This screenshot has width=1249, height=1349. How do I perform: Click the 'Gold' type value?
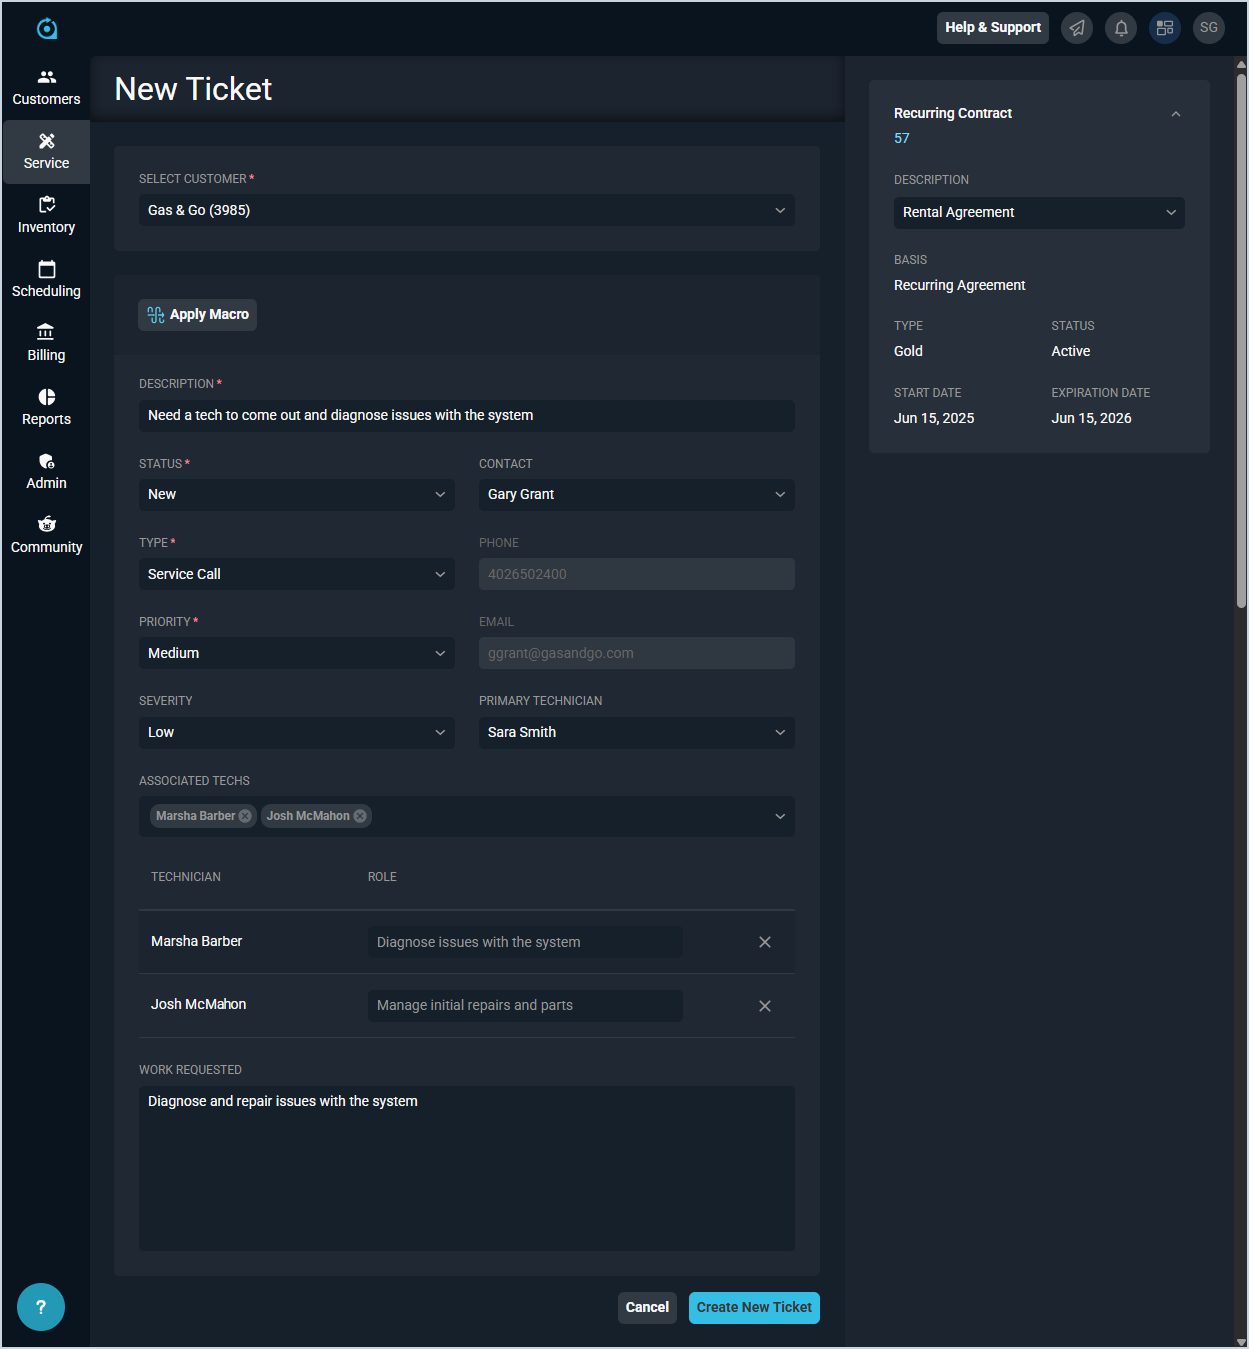click(908, 351)
